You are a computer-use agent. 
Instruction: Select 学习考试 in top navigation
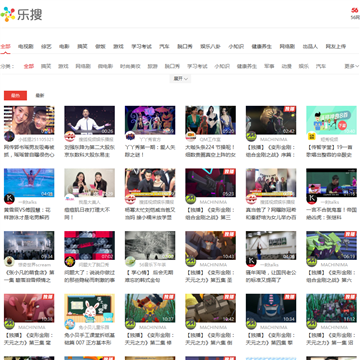pos(141,47)
